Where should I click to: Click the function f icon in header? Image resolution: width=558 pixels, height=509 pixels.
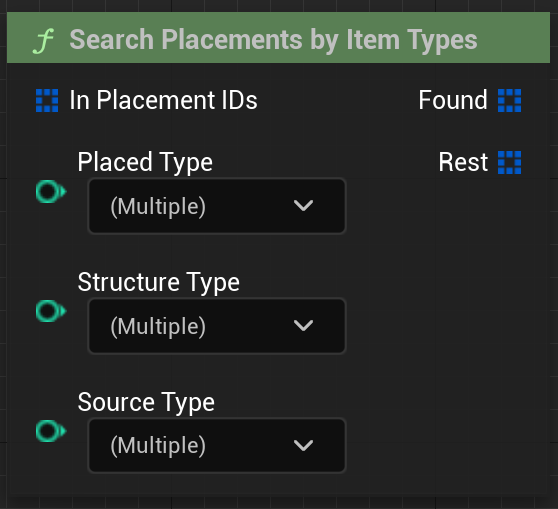pos(43,41)
